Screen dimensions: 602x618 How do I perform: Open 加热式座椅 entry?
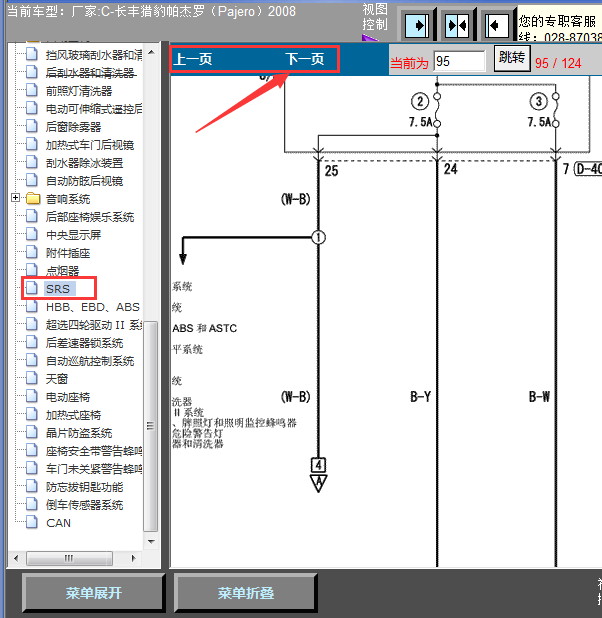click(73, 415)
